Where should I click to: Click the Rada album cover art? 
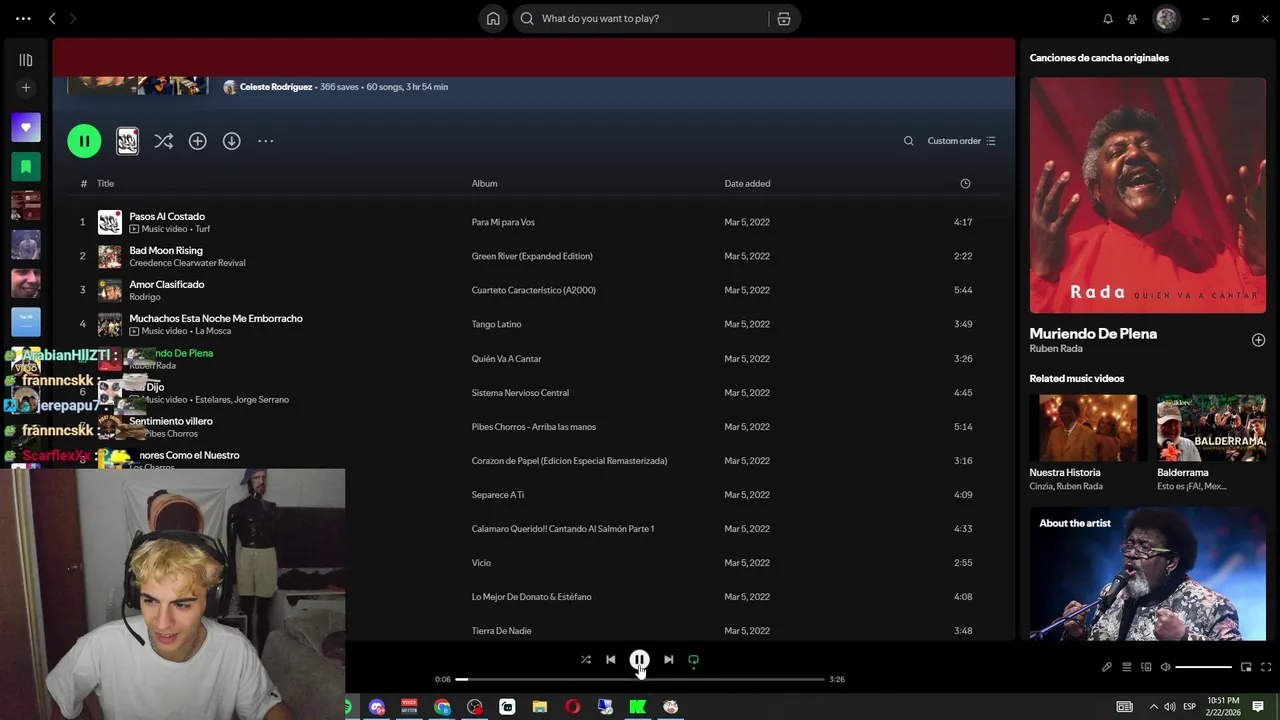1148,195
